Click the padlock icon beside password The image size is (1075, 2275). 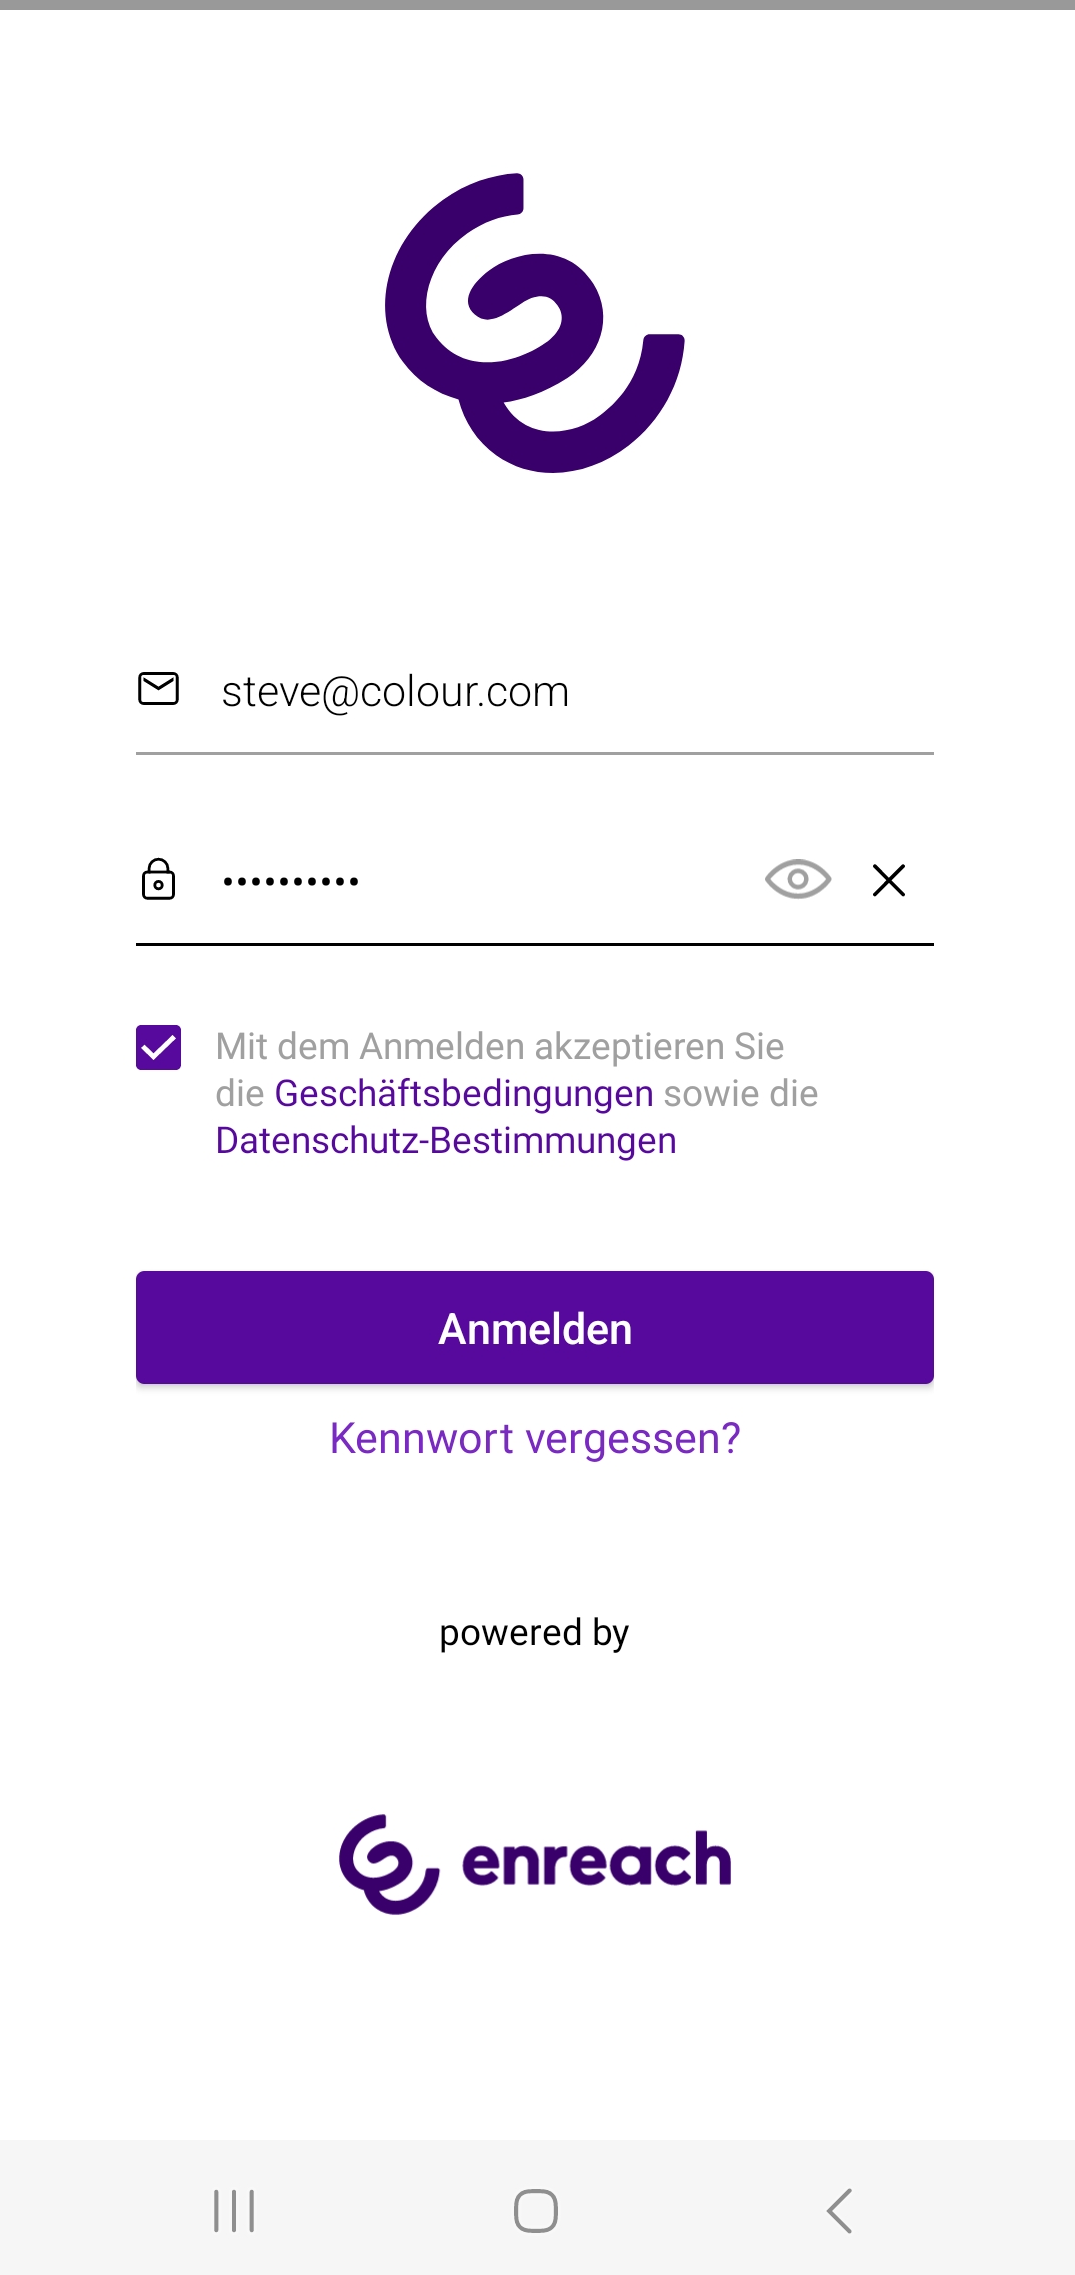158,879
